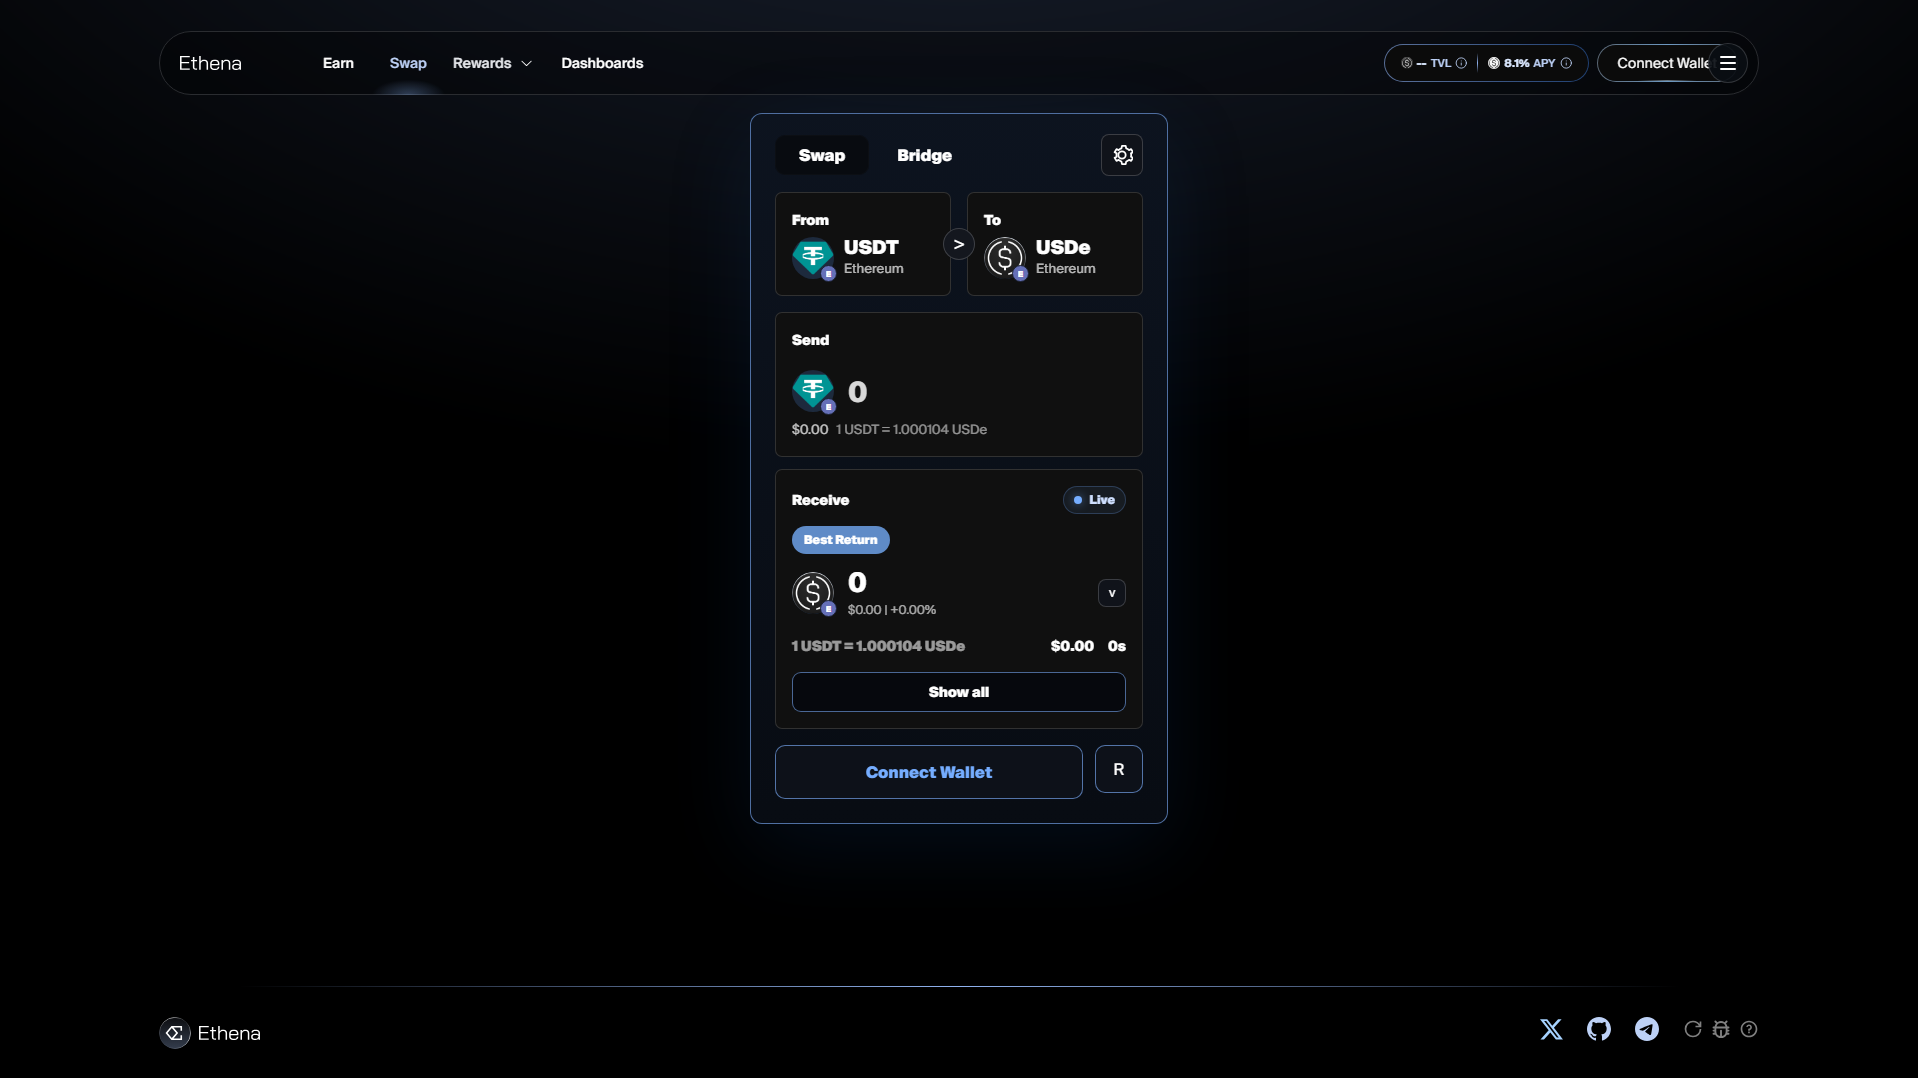Open the Telegram link in footer
Viewport: 1918px width, 1078px height.
click(1647, 1029)
